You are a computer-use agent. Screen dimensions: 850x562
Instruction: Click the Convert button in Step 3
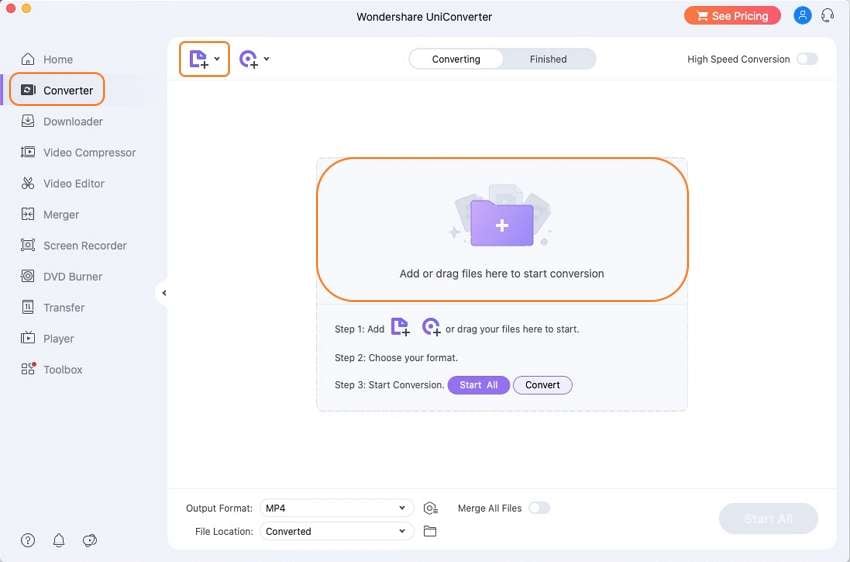tap(543, 385)
